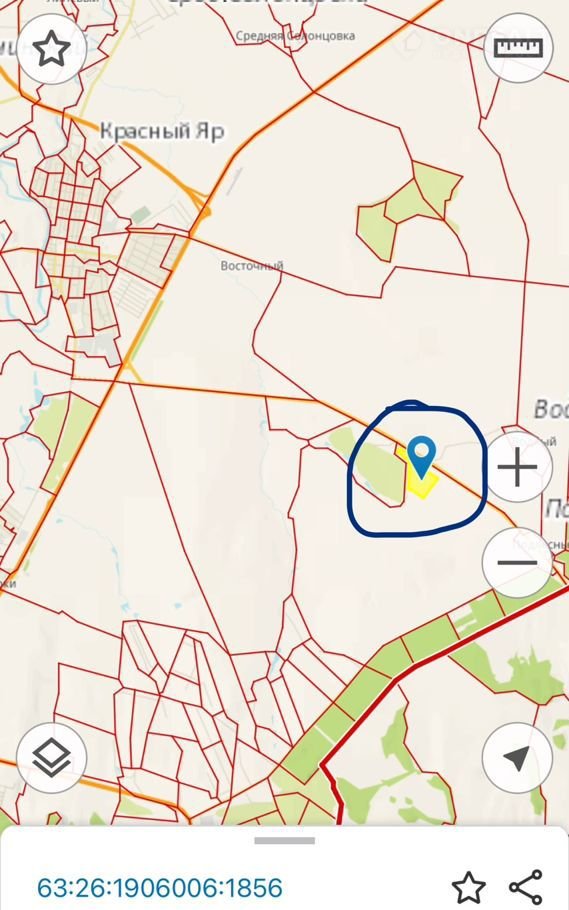569x910 pixels.
Task: Open favorites with the top-left star button
Action: click(52, 49)
